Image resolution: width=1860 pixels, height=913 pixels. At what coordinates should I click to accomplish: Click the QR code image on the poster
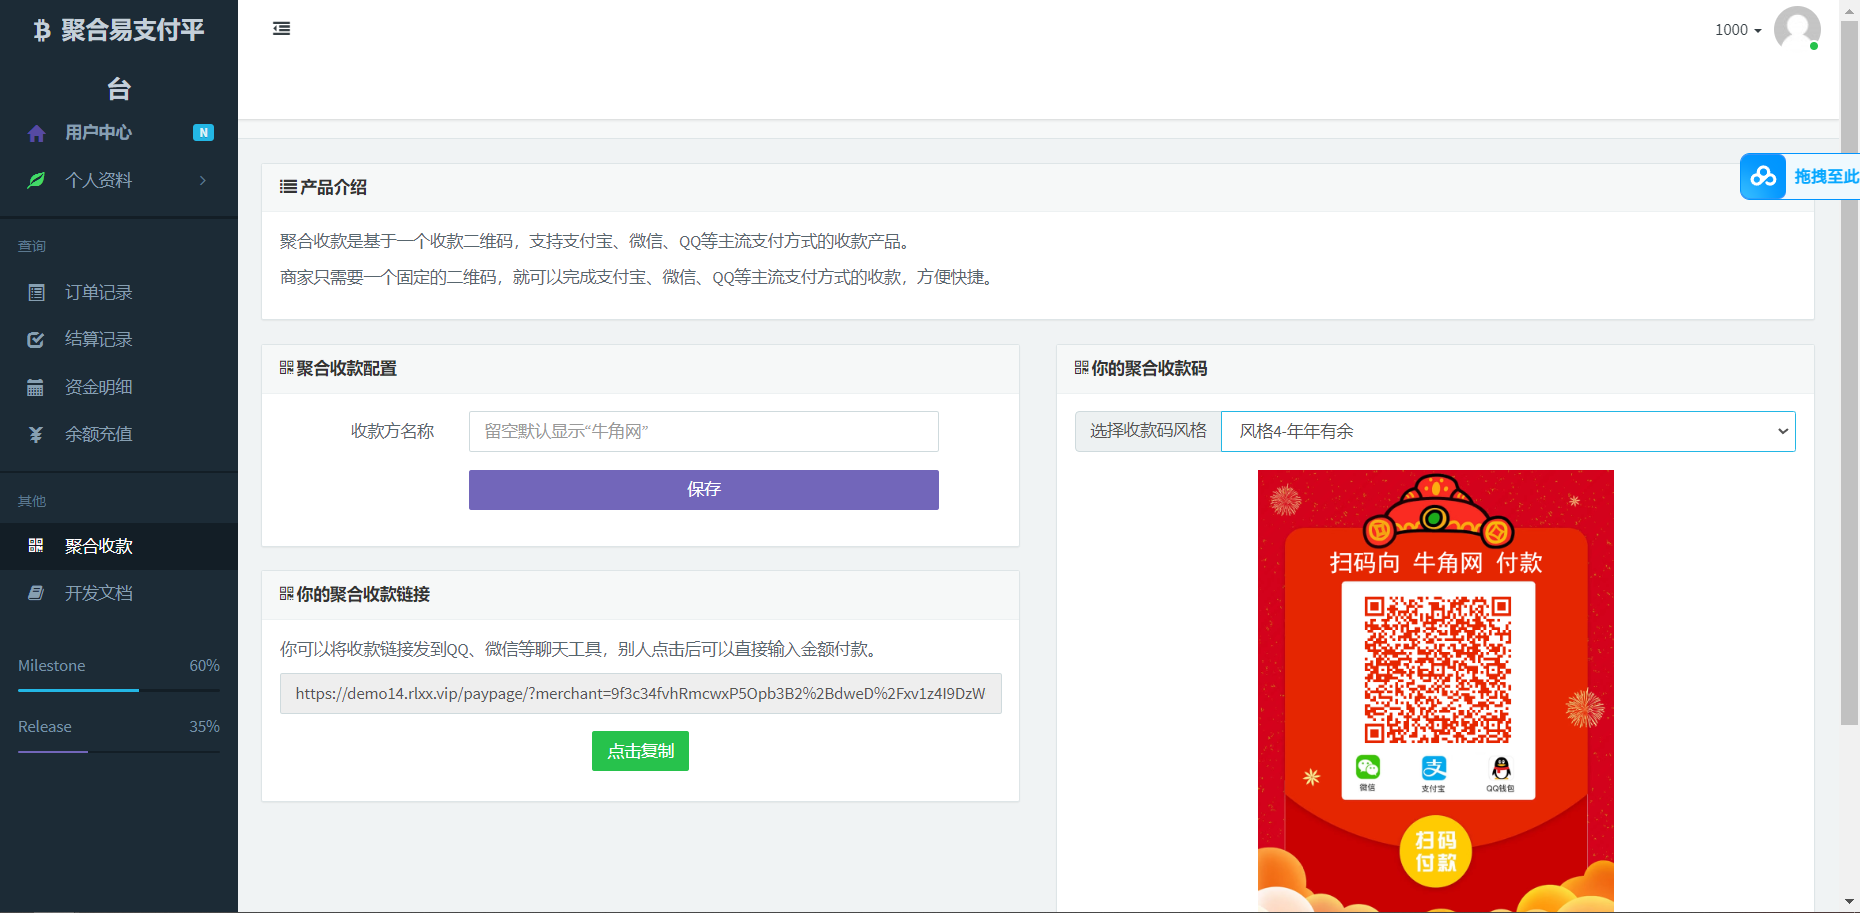1437,670
